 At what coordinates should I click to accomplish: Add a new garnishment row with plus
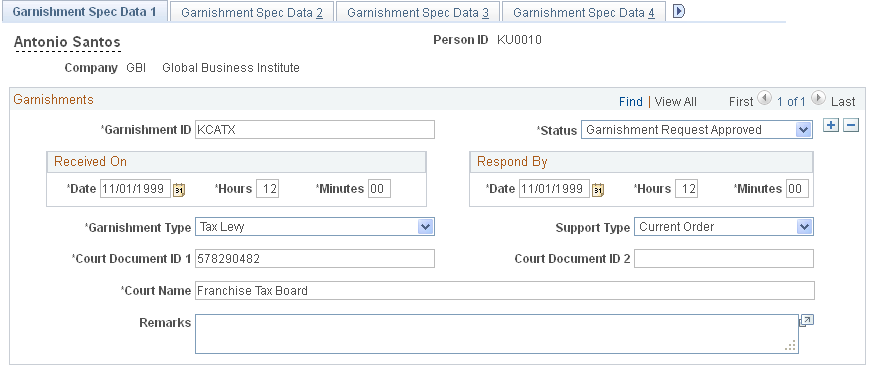pos(831,126)
